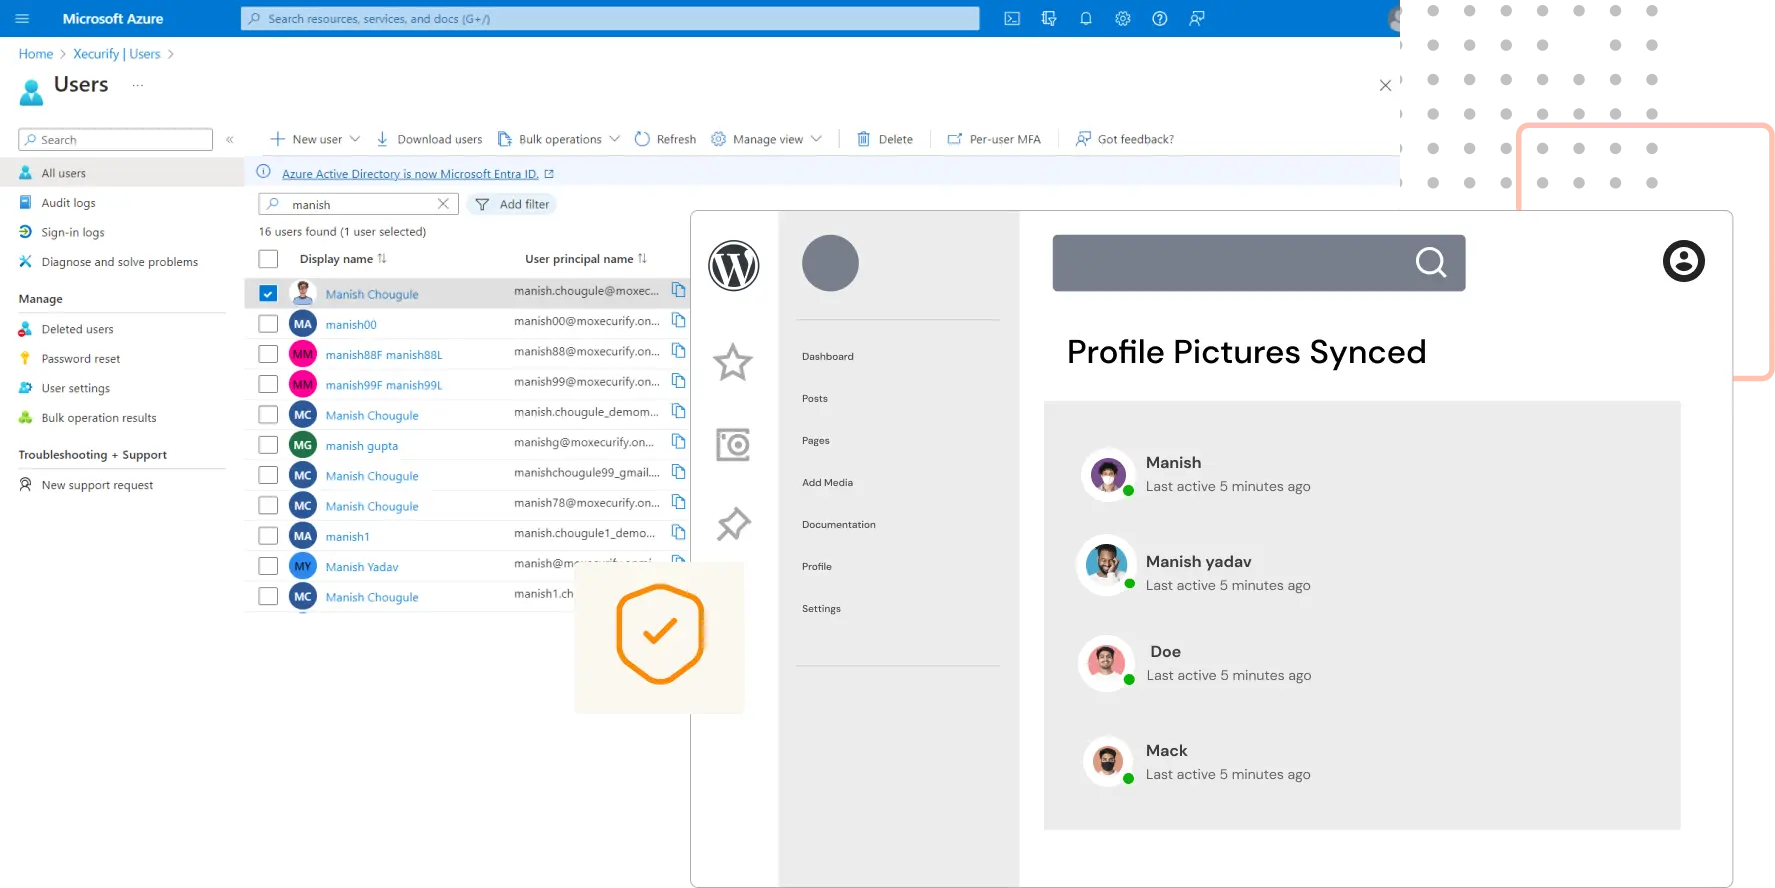1775x888 pixels.
Task: Click the media camera icon in WordPress sidebar
Action: point(733,444)
